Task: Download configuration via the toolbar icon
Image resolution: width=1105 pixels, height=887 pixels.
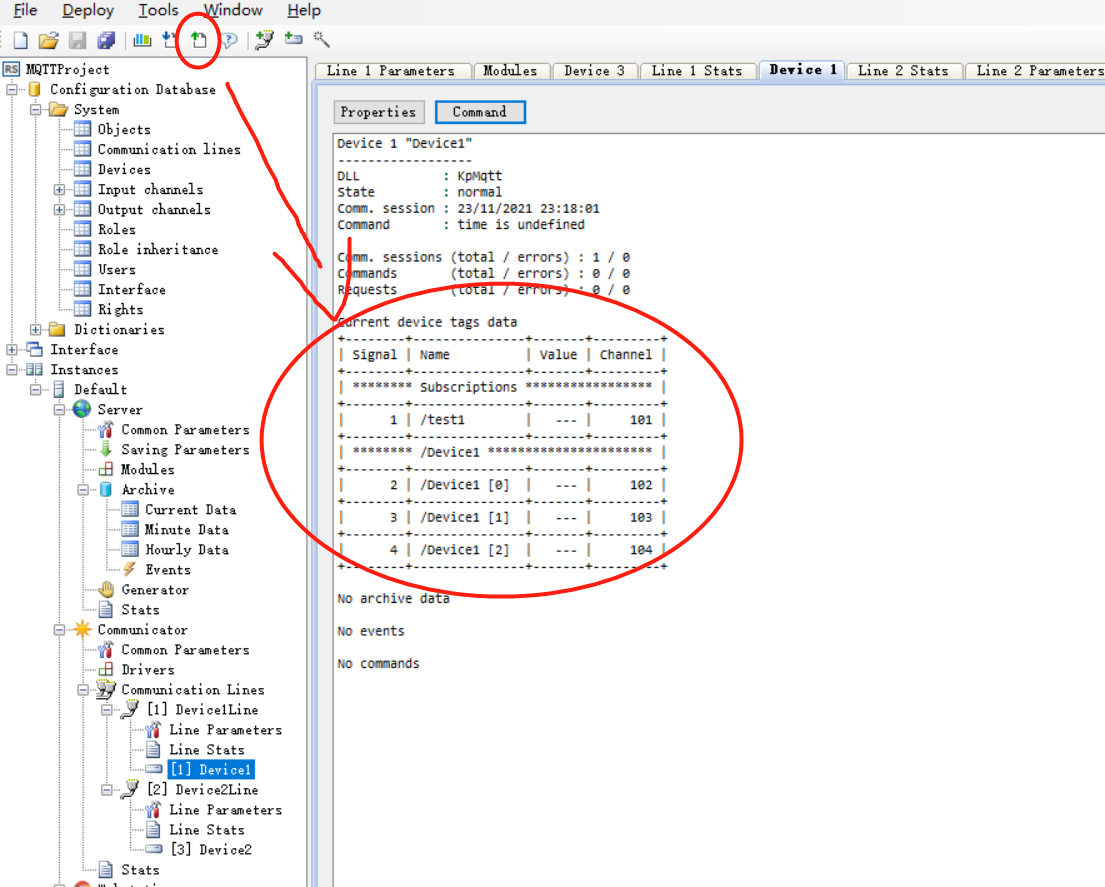Action: pos(168,39)
